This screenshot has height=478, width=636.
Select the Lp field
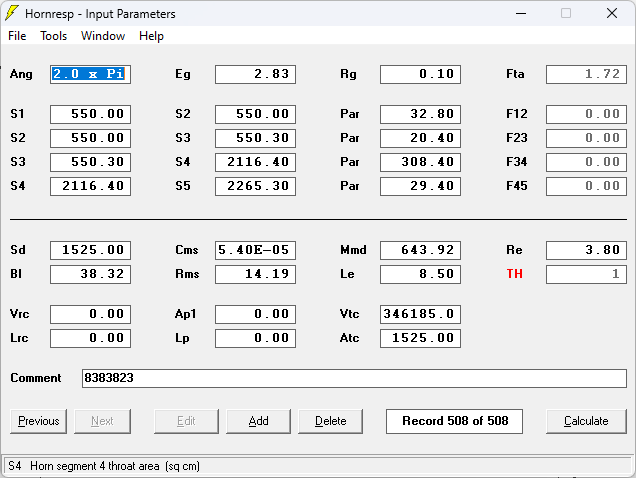point(256,338)
